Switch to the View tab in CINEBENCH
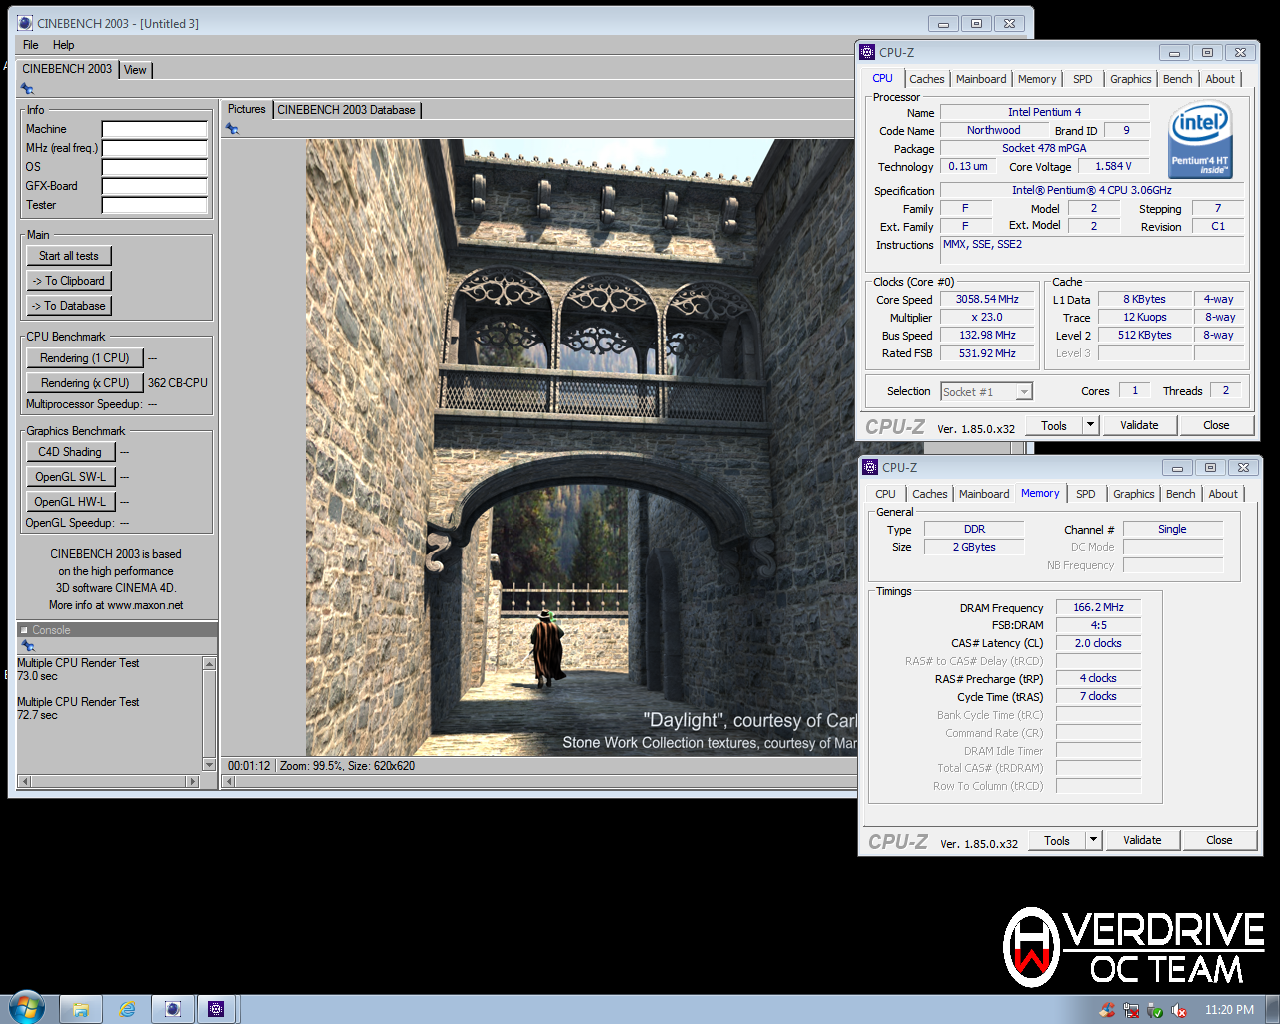 135,70
